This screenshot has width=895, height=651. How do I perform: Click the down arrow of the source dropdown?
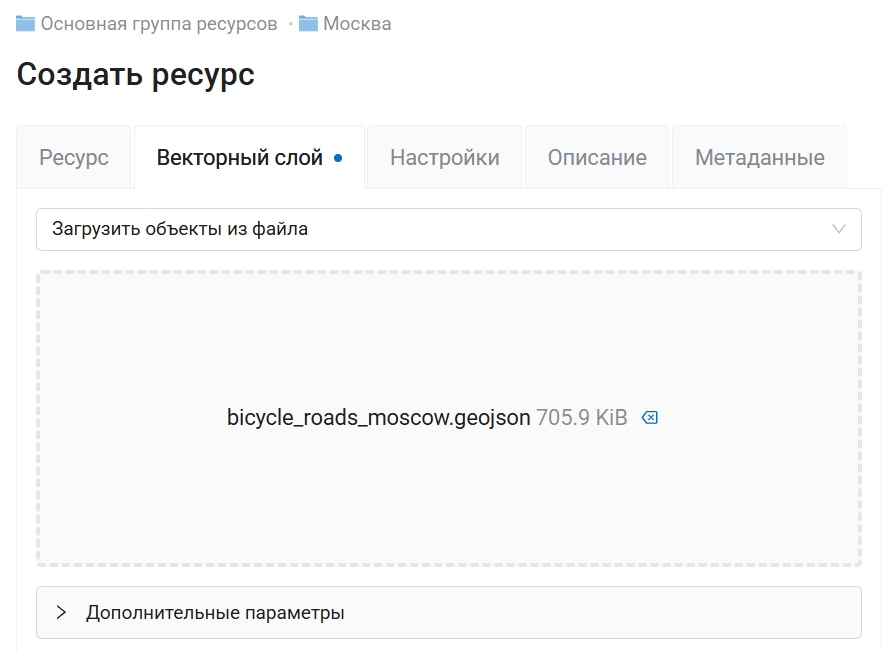tap(839, 229)
